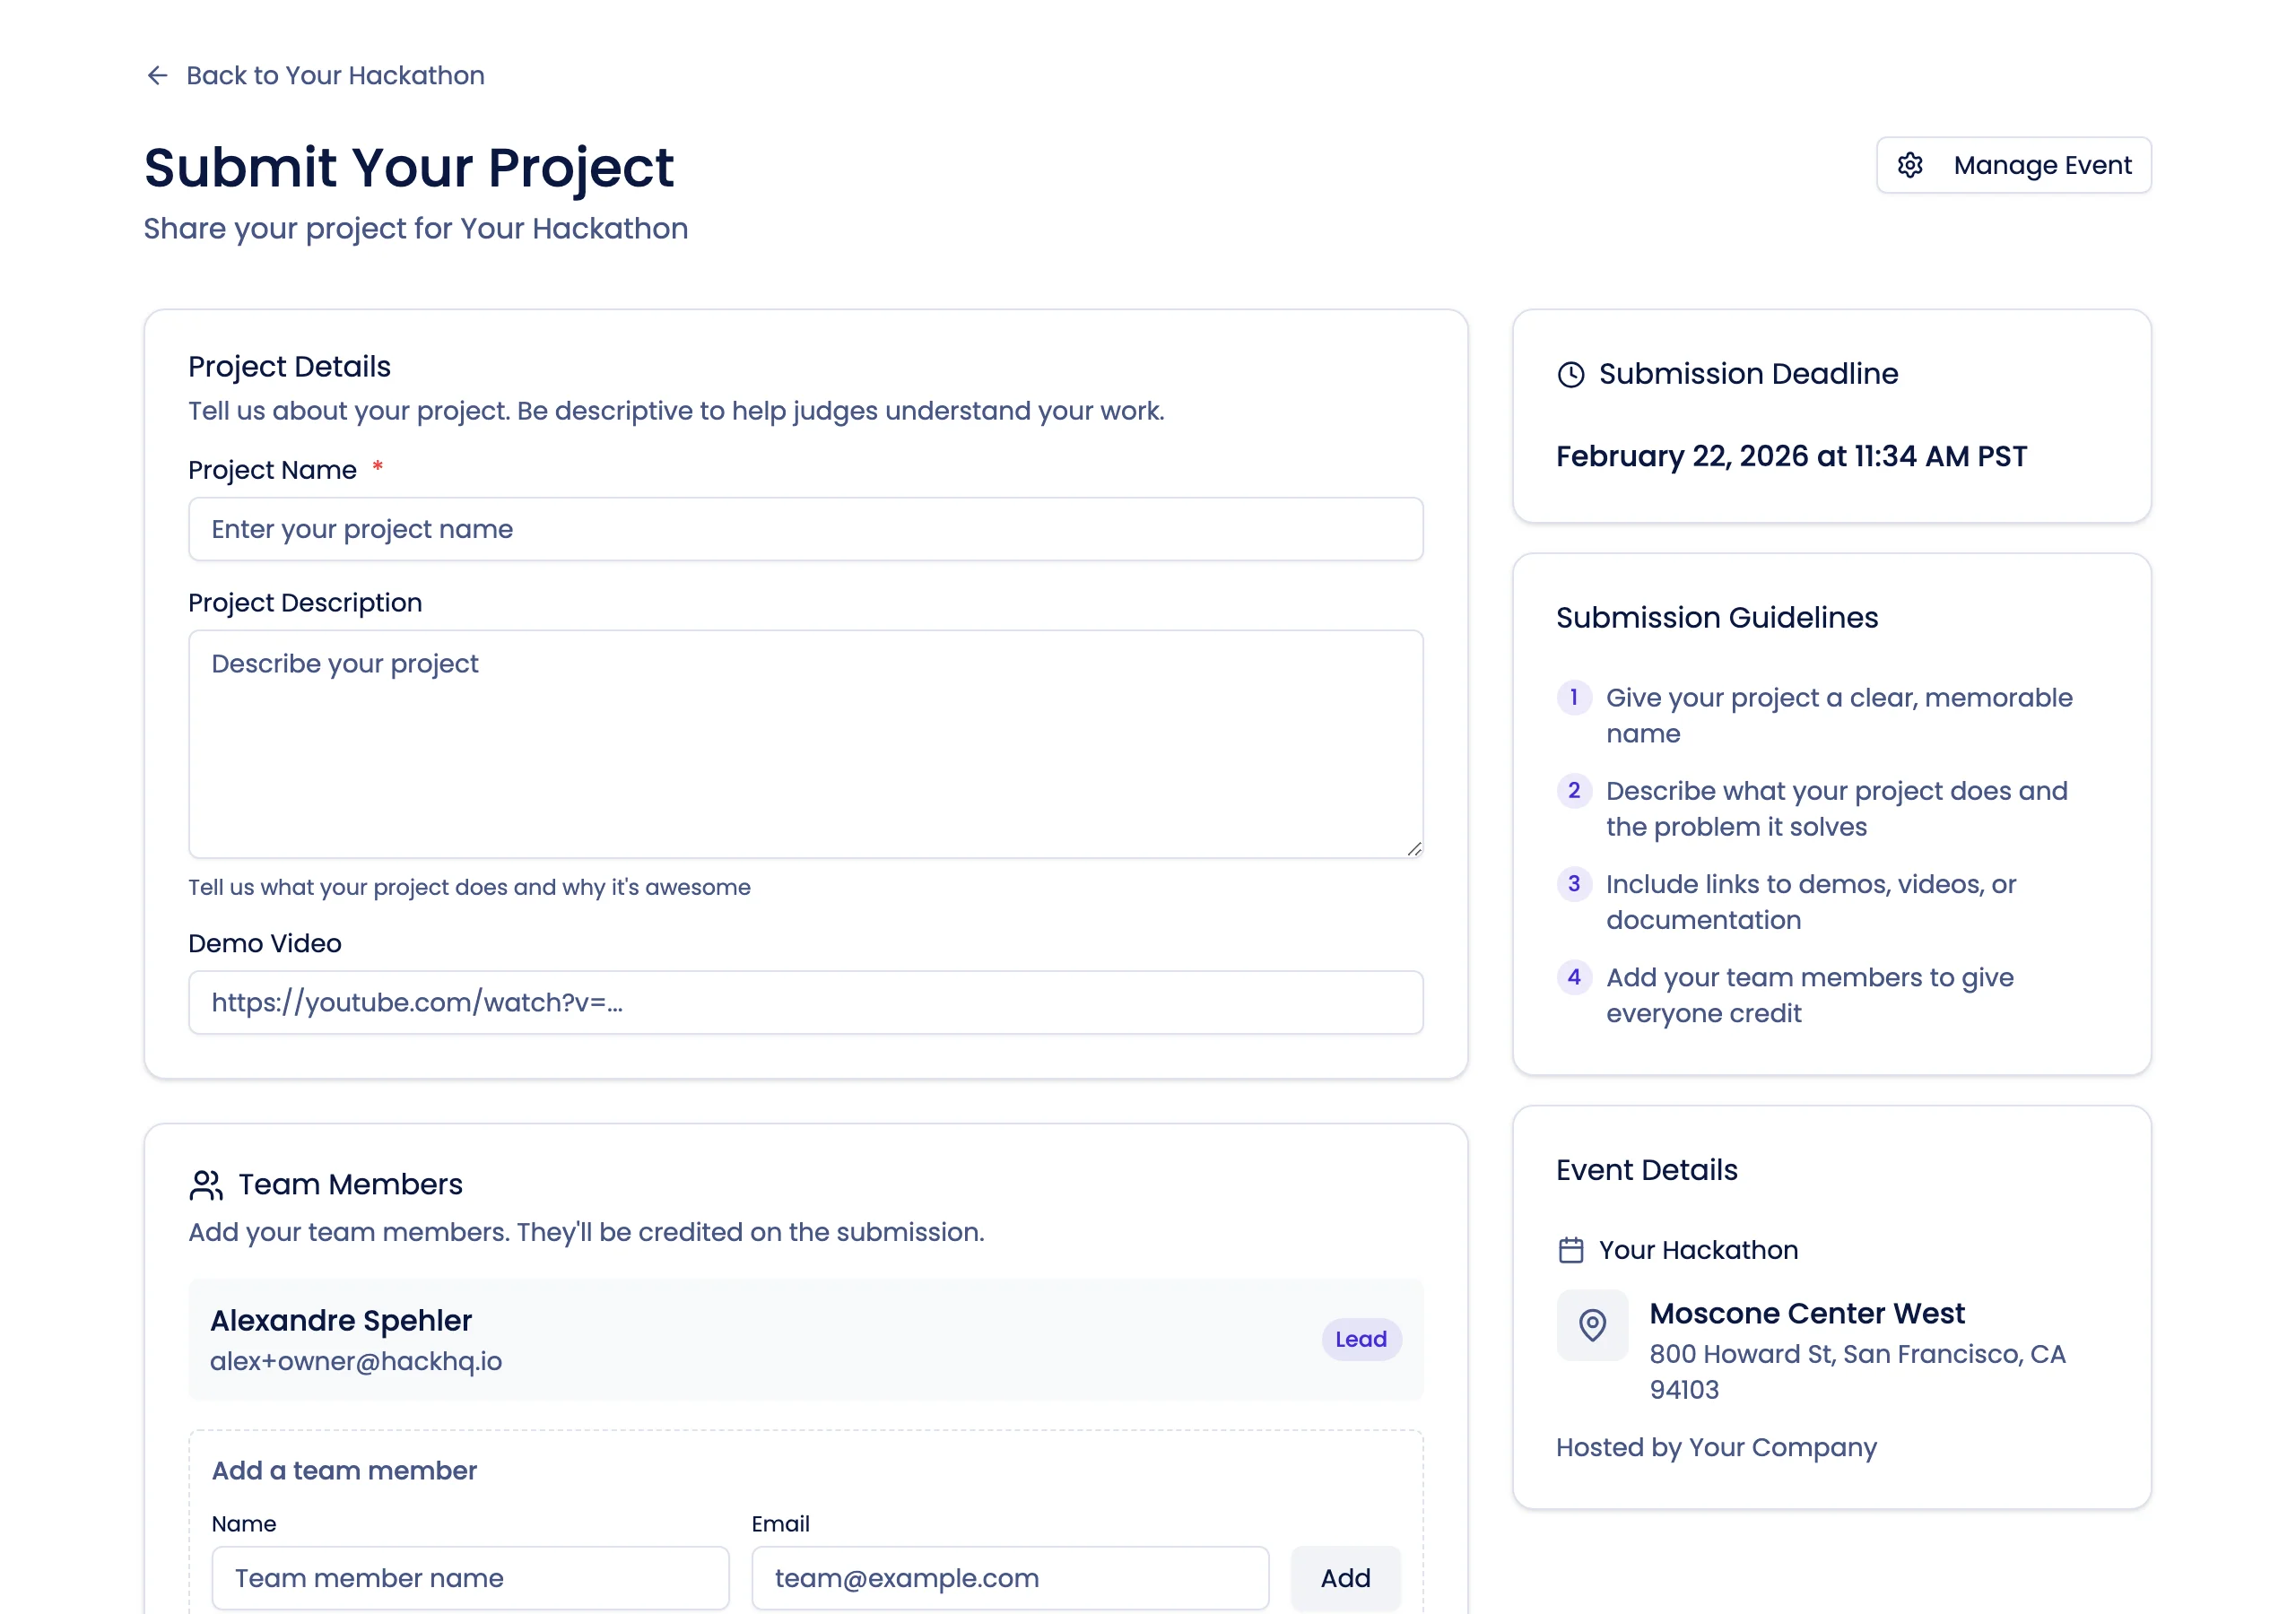Click the location pin icon for Moscone Center West
Image resolution: width=2296 pixels, height=1614 pixels.
coord(1592,1325)
